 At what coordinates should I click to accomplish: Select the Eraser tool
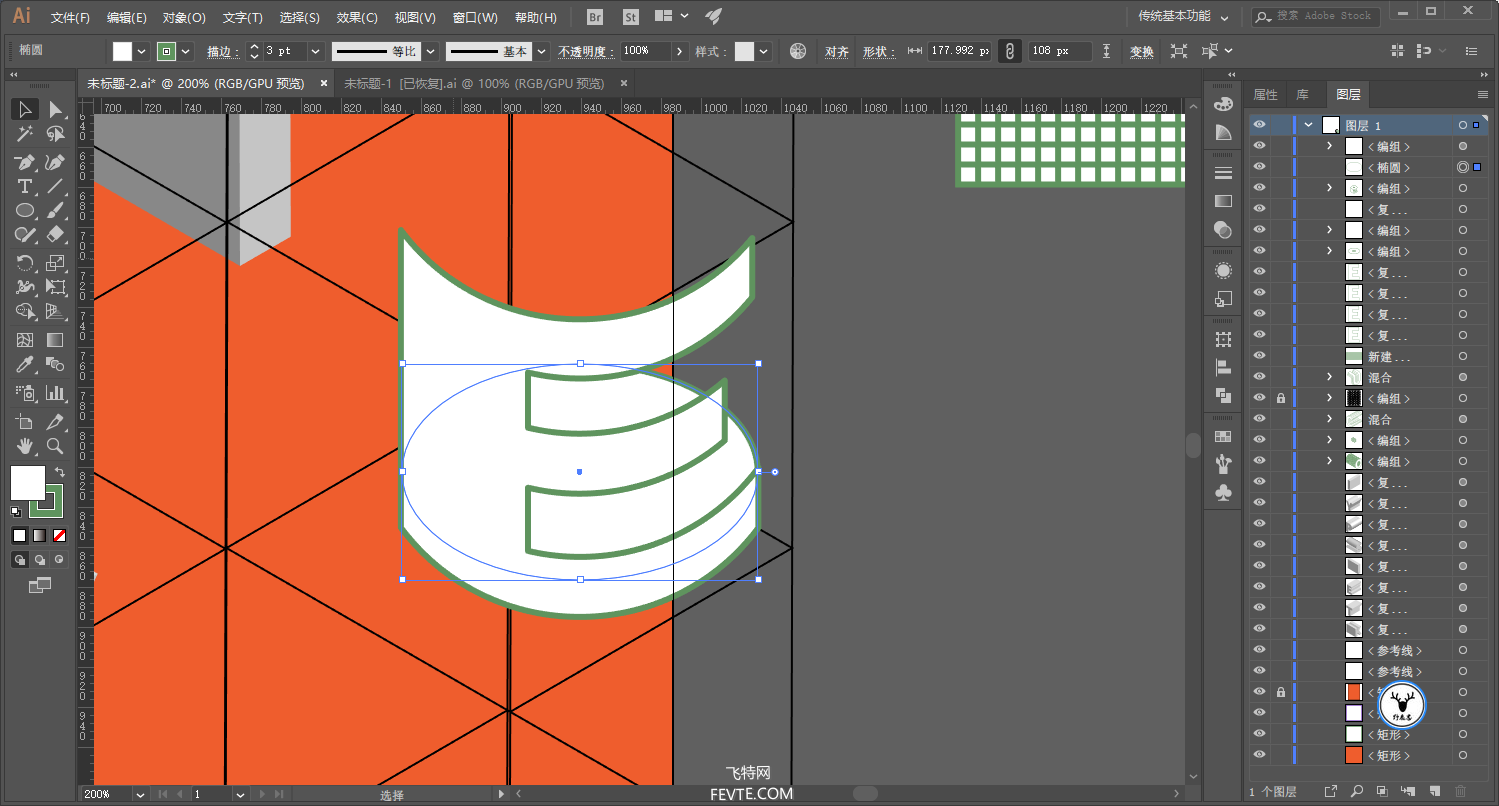[x=56, y=234]
